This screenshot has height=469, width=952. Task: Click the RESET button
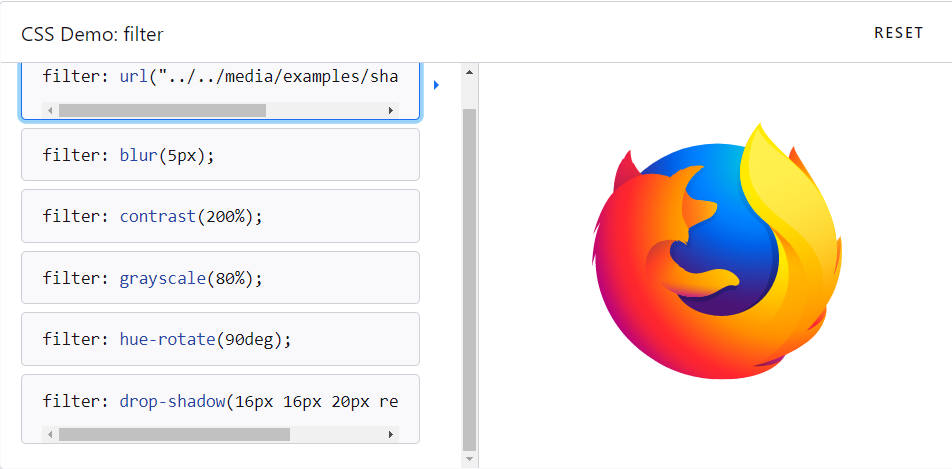[x=898, y=33]
